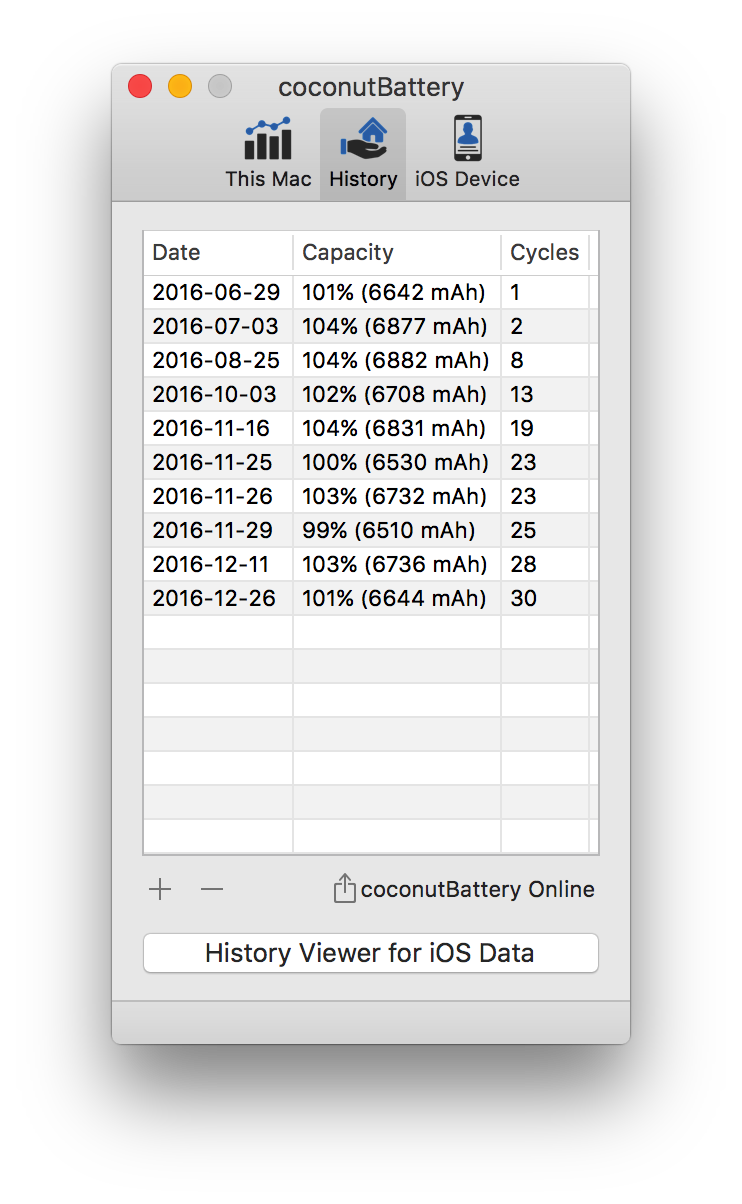
Task: Select the 2016-11-26 date cell
Action: pyautogui.click(x=216, y=496)
